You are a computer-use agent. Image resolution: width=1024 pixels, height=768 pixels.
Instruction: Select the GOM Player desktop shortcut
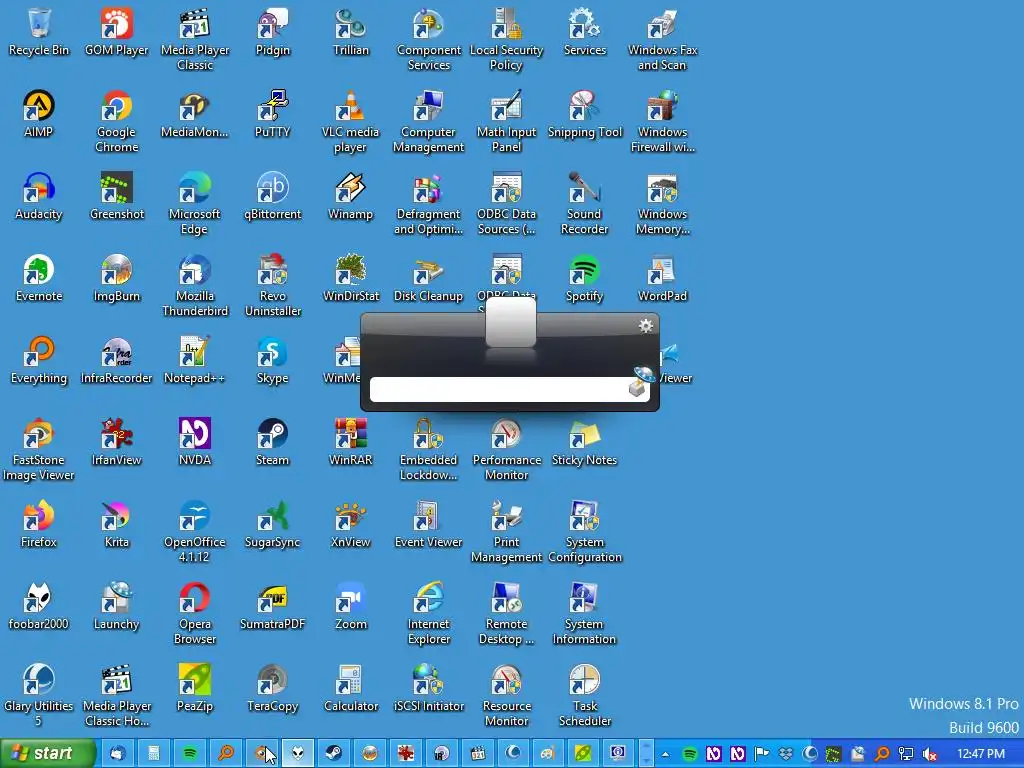(117, 33)
